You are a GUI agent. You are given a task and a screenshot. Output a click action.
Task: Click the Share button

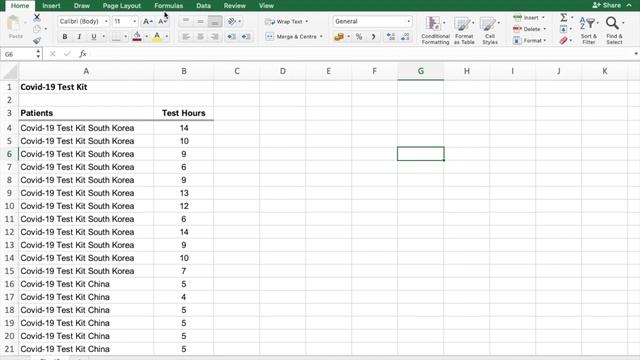(607, 5)
